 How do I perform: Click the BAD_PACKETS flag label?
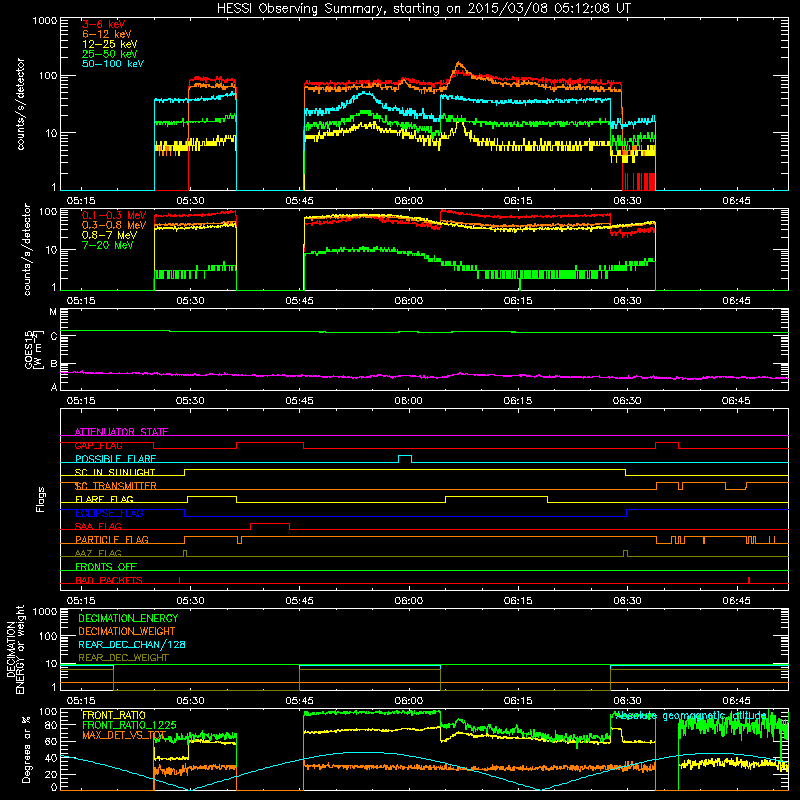point(109,580)
